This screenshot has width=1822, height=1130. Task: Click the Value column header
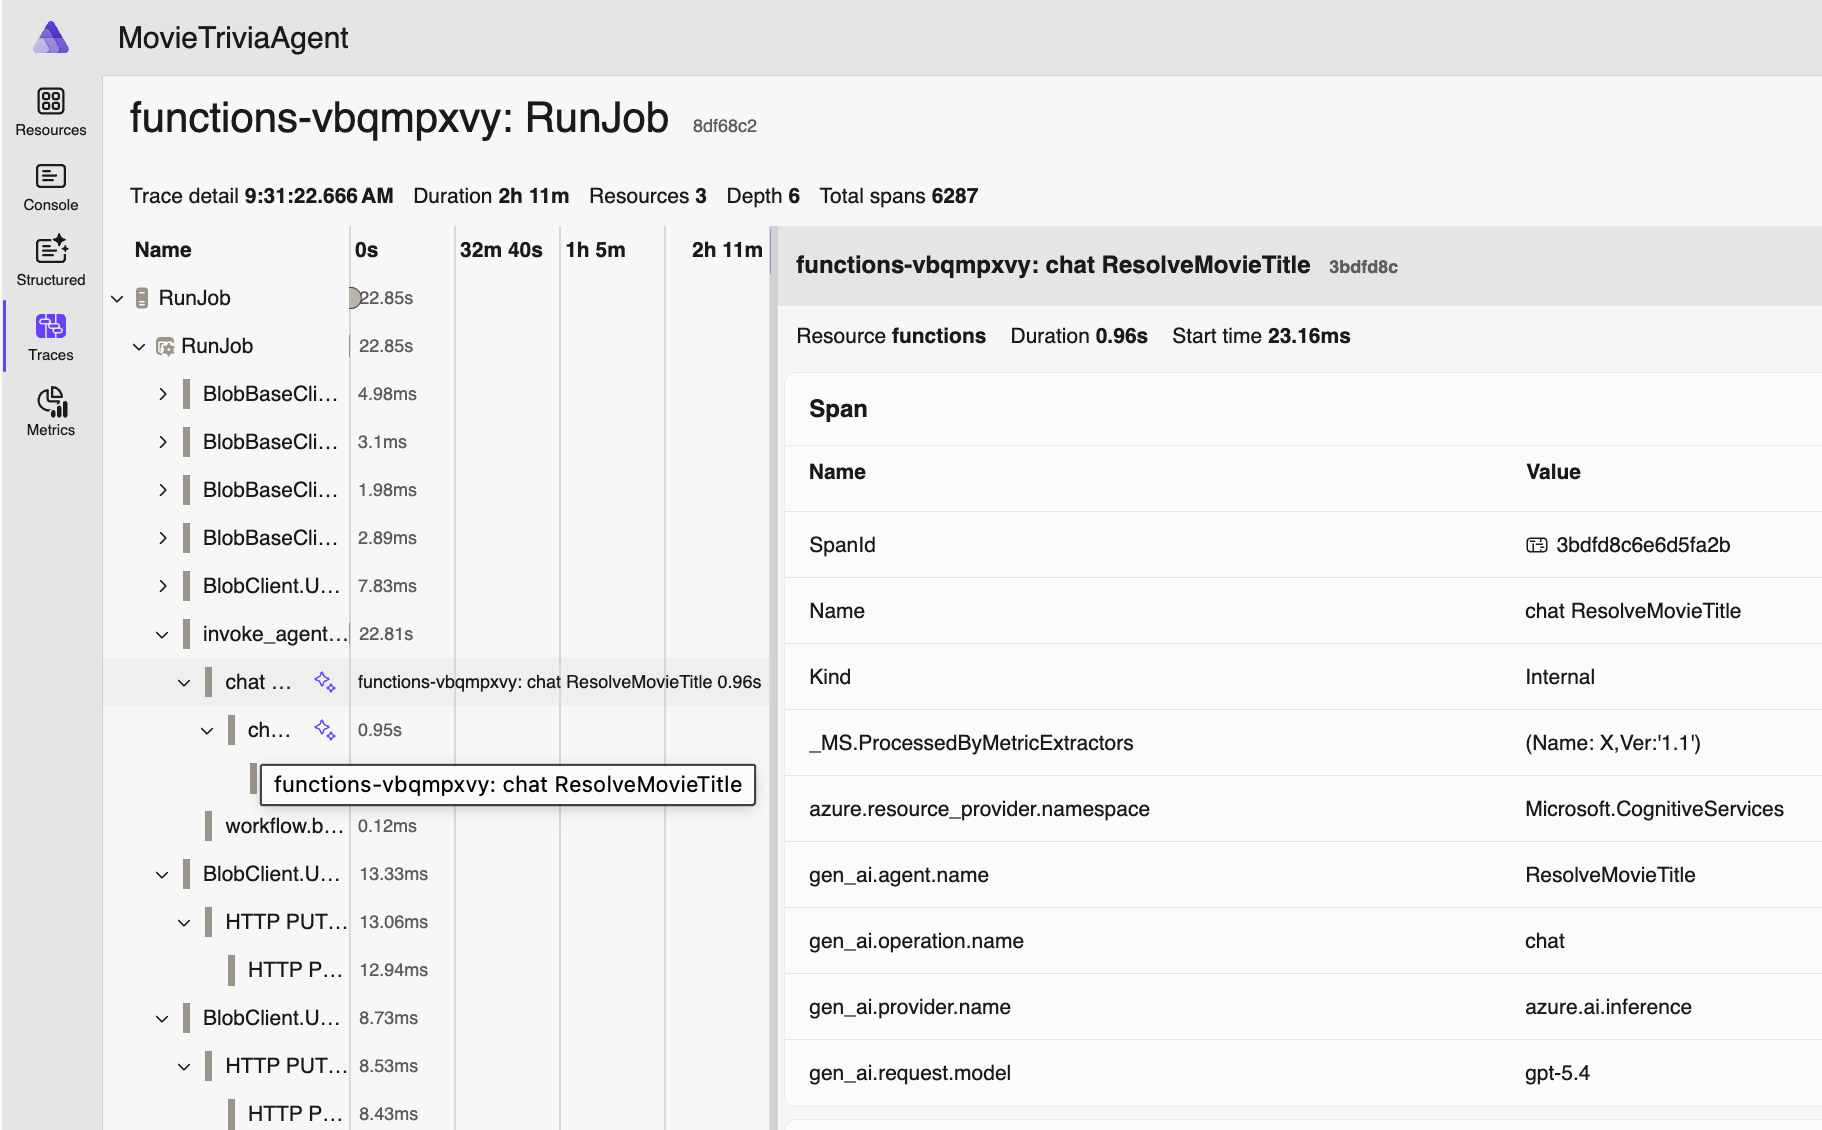point(1552,472)
